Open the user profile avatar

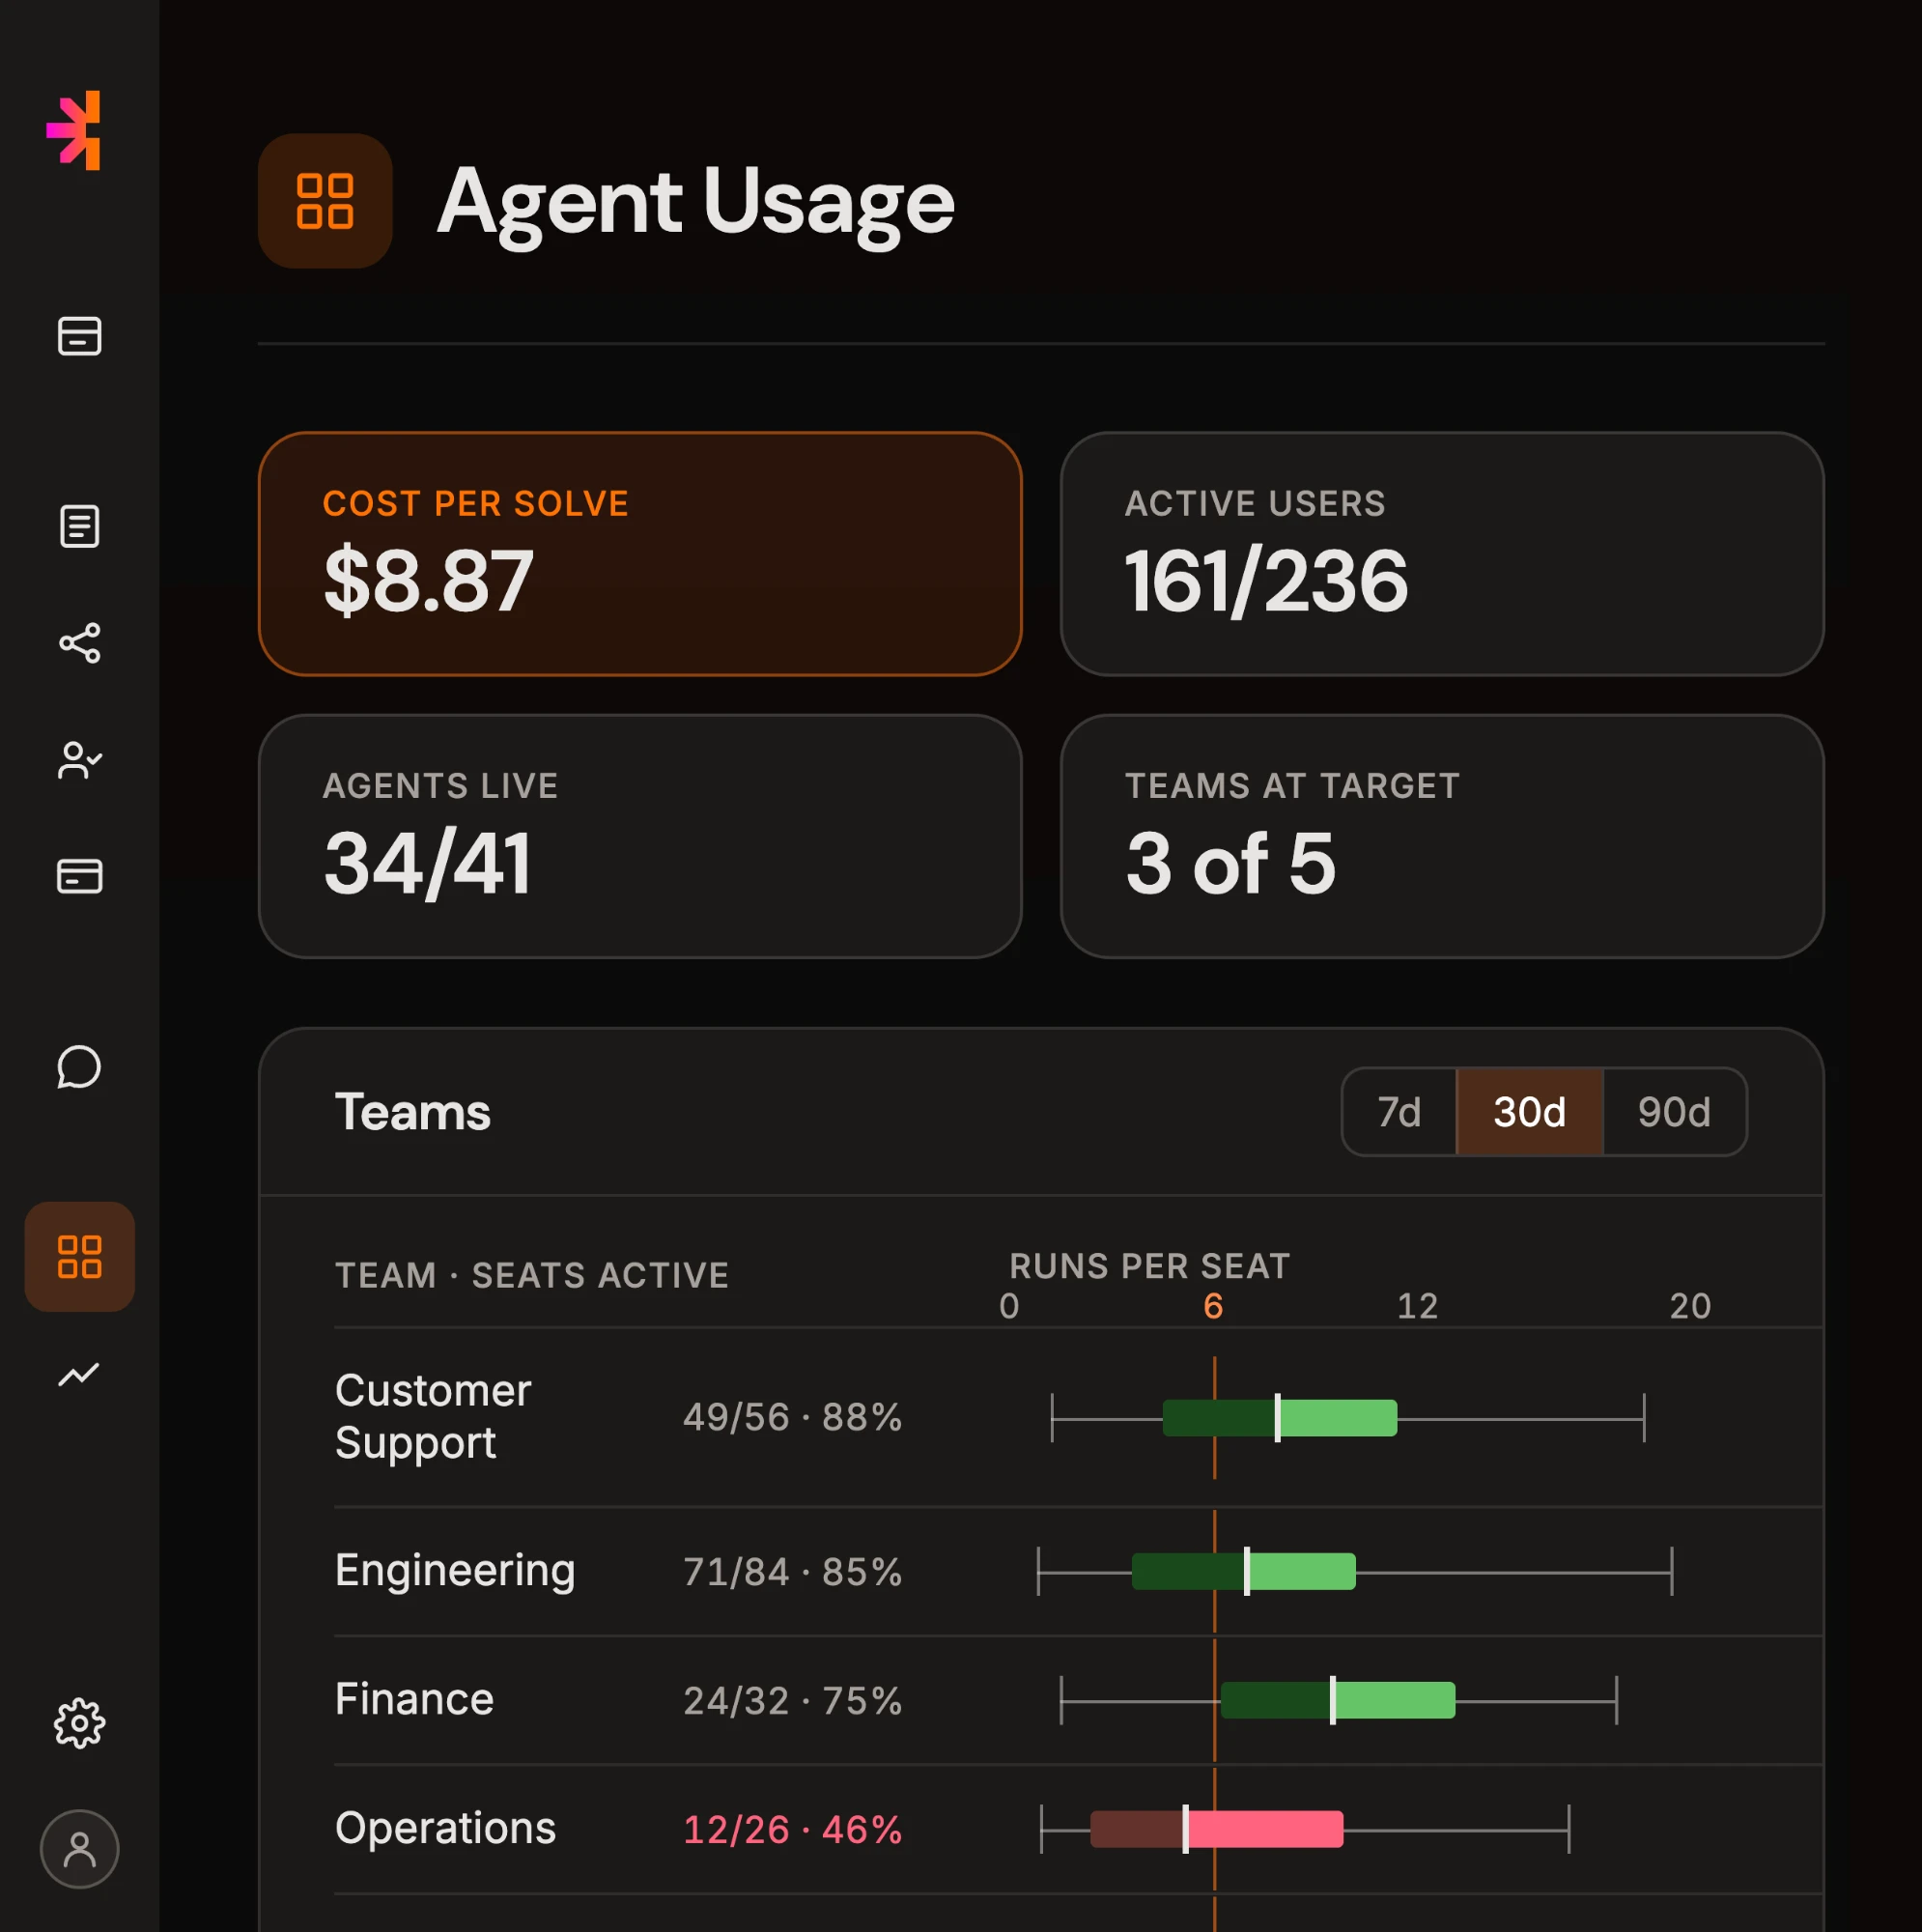click(79, 1849)
